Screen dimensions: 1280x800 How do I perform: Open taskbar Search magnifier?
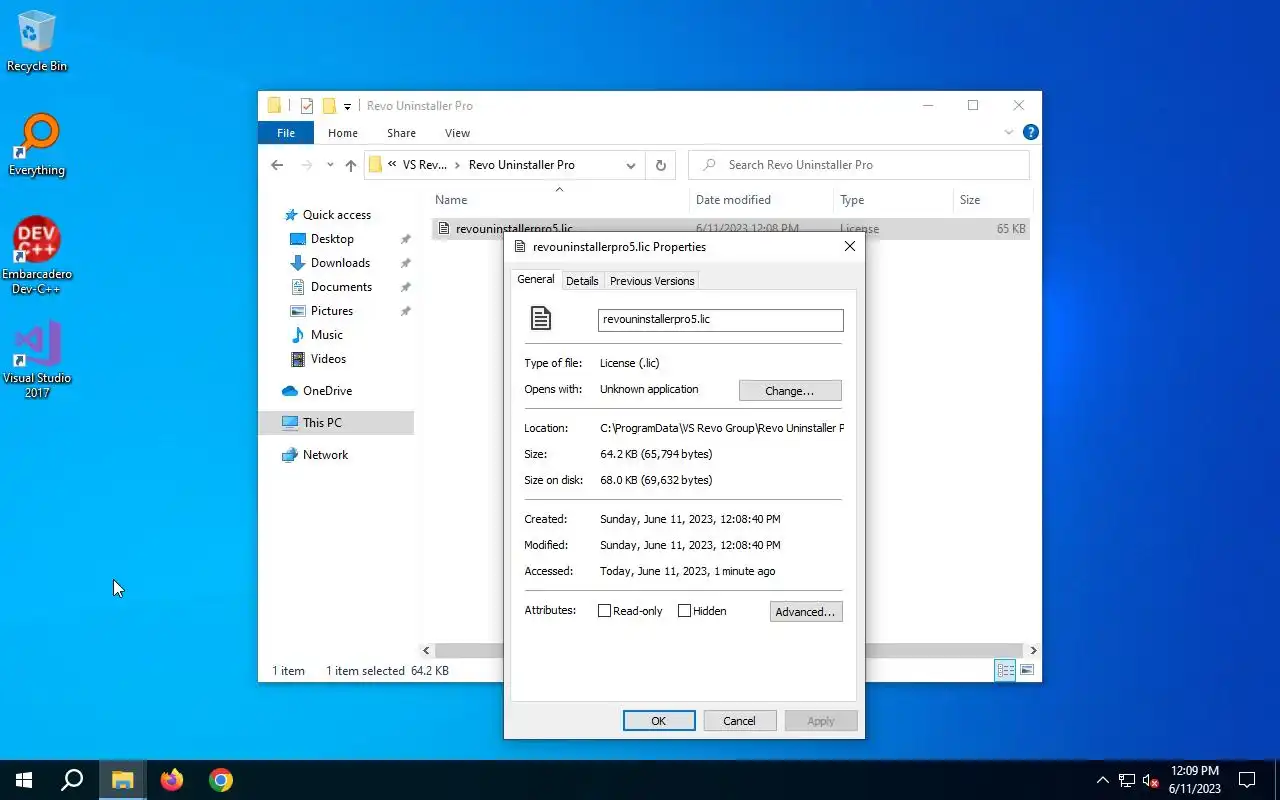pyautogui.click(x=72, y=780)
